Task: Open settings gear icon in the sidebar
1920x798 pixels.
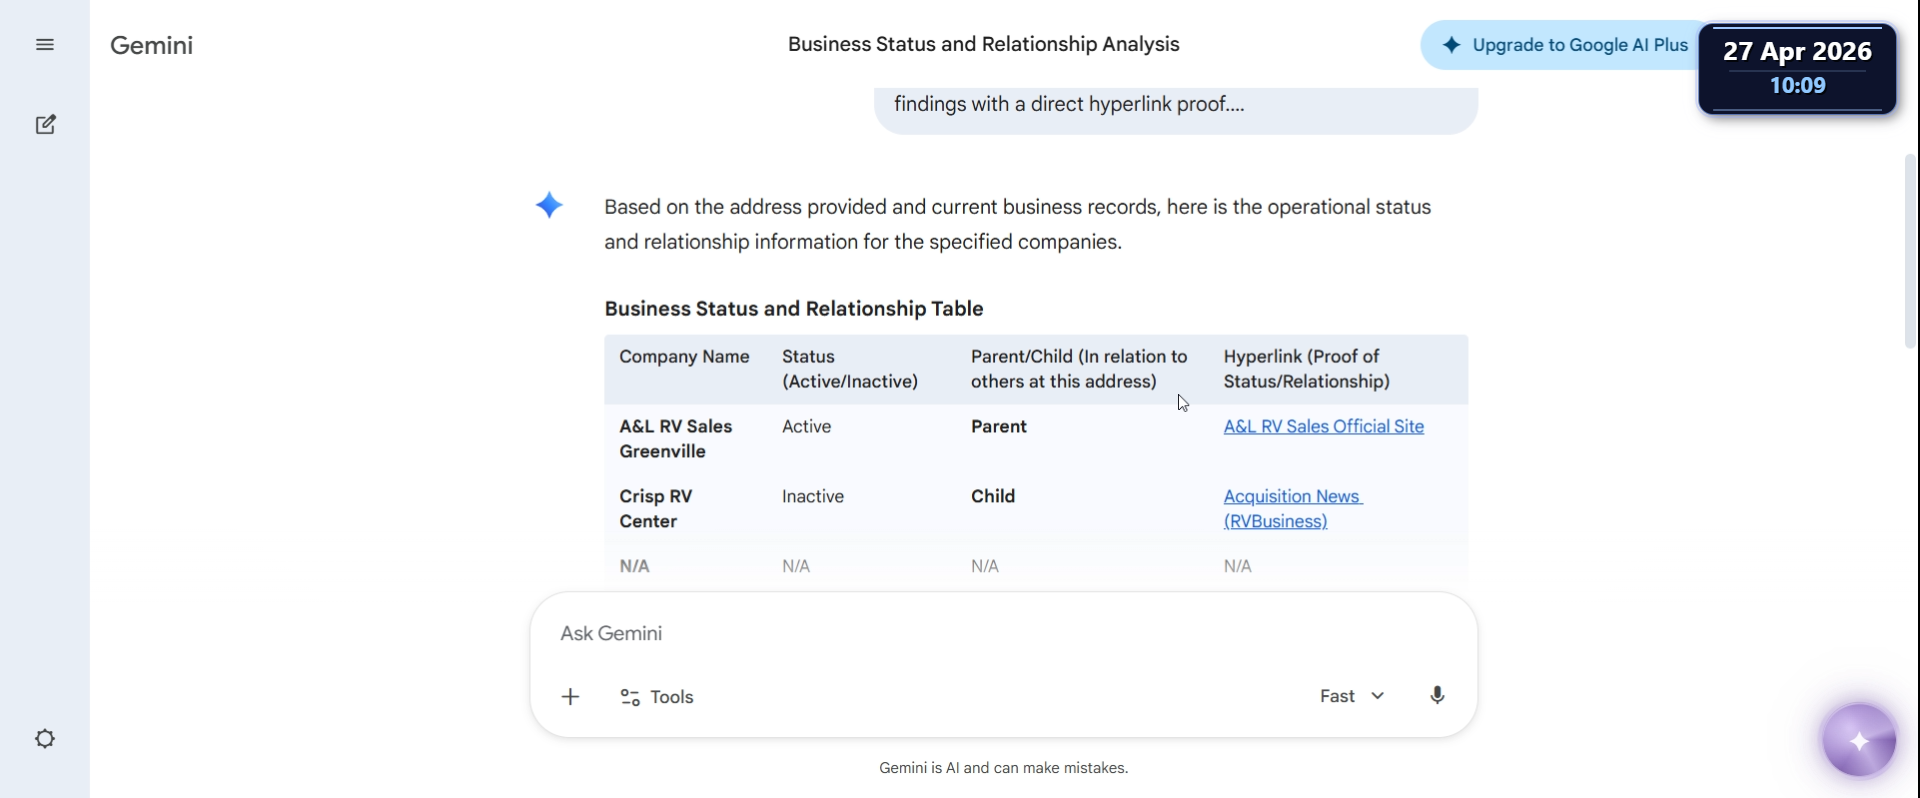Action: pos(45,739)
